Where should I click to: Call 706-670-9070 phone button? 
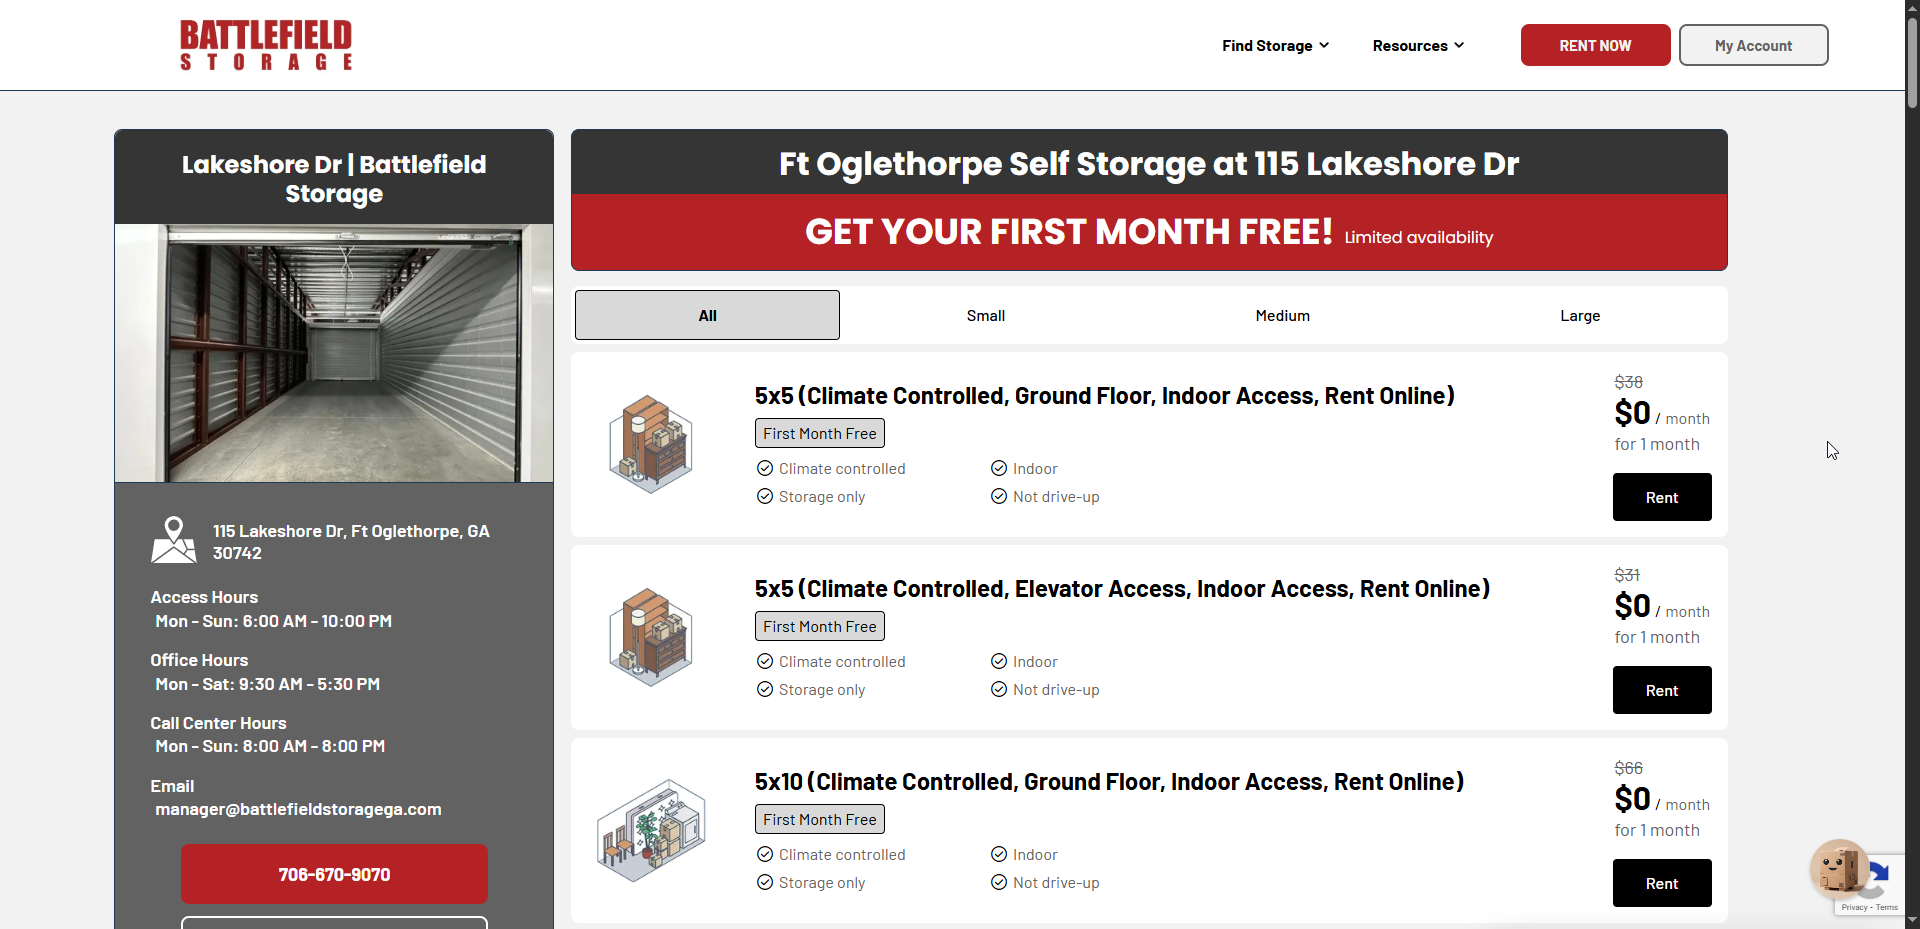point(334,874)
